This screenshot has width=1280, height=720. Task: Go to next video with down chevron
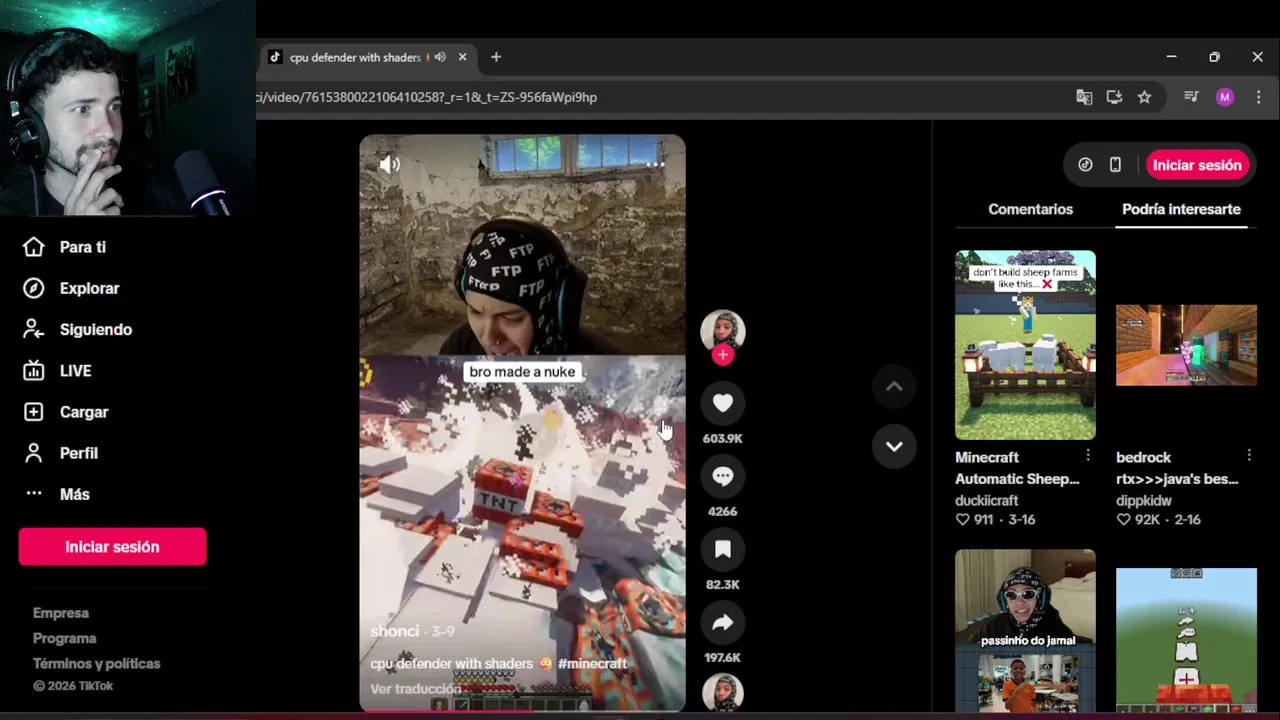(894, 446)
